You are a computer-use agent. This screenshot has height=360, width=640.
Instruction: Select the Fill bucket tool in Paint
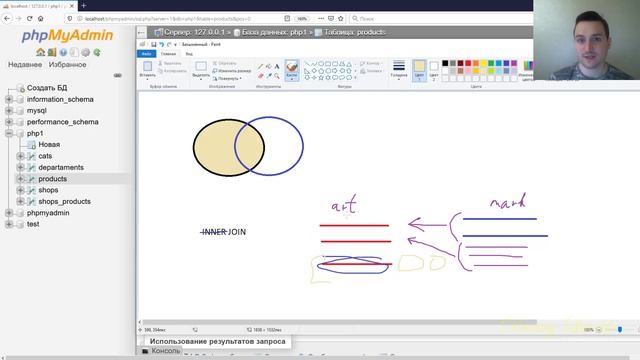pos(269,66)
